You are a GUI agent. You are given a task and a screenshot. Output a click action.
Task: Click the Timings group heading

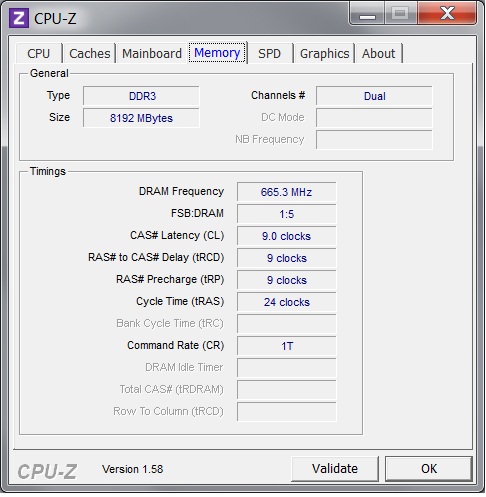pyautogui.click(x=48, y=171)
